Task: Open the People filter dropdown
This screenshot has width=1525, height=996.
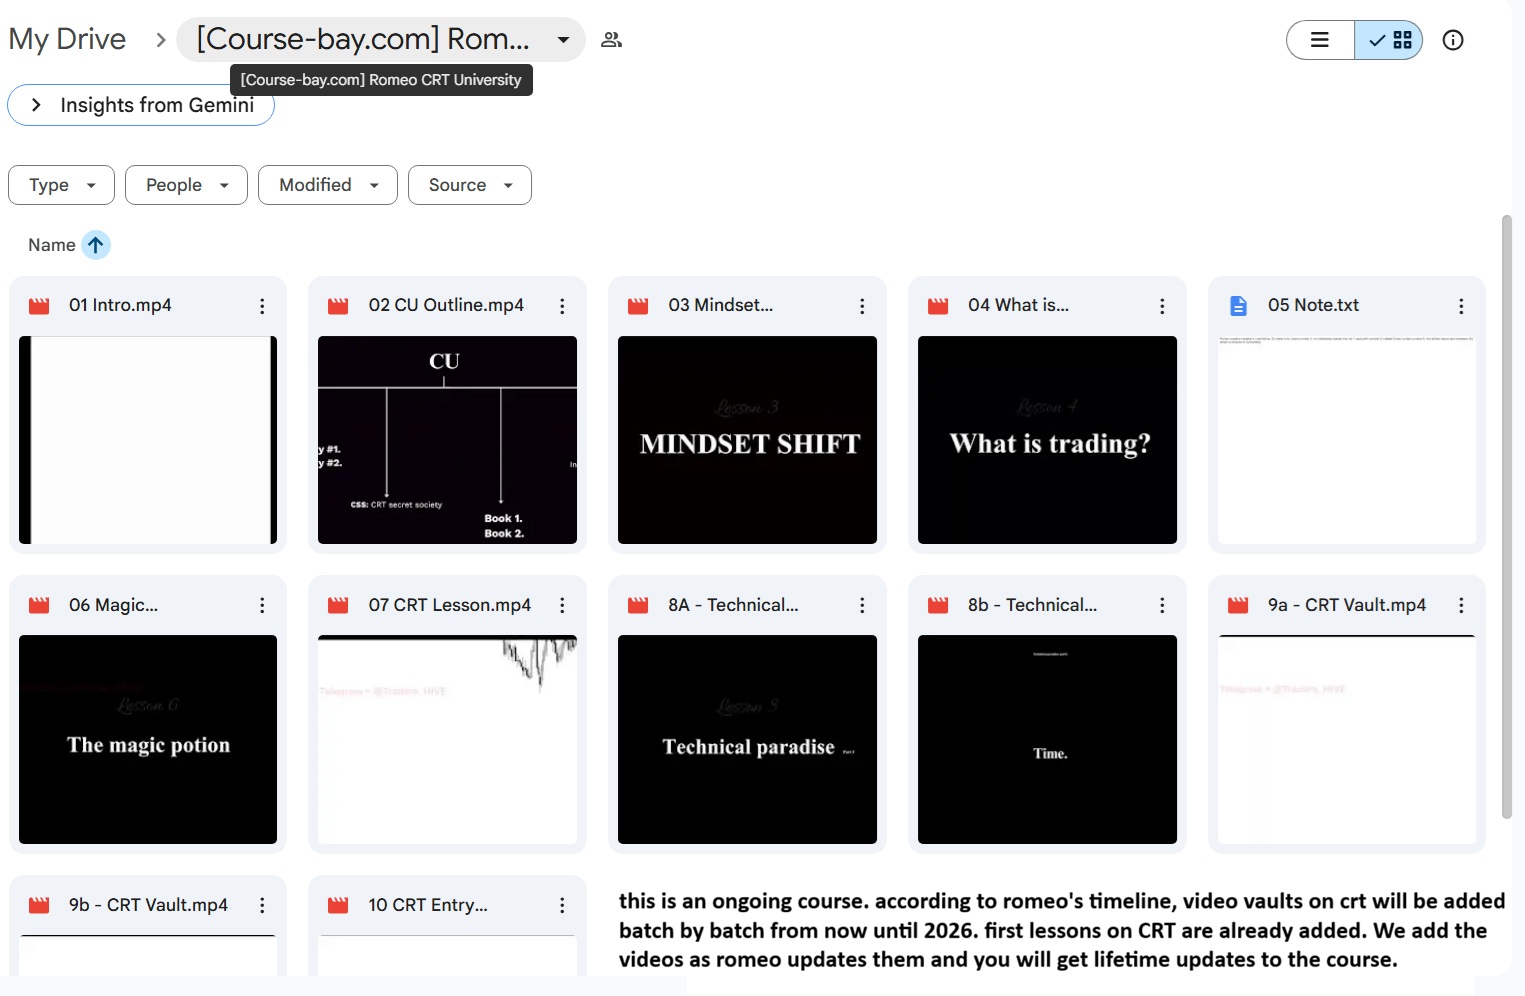Action: point(186,185)
